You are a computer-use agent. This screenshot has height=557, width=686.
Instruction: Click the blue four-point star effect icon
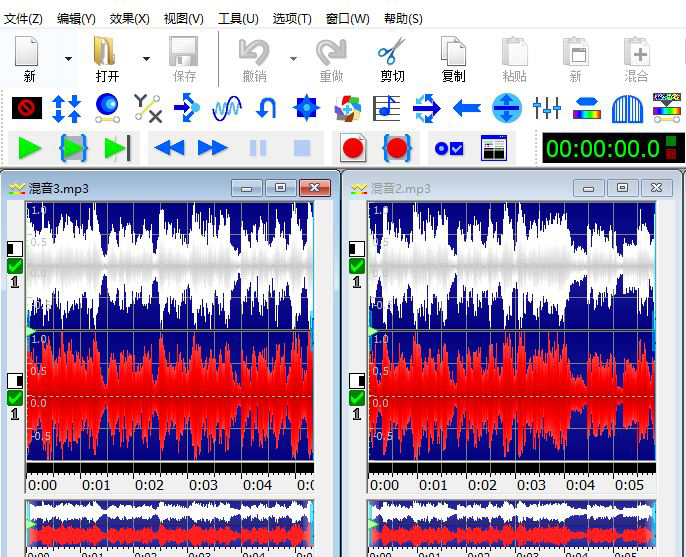(306, 108)
